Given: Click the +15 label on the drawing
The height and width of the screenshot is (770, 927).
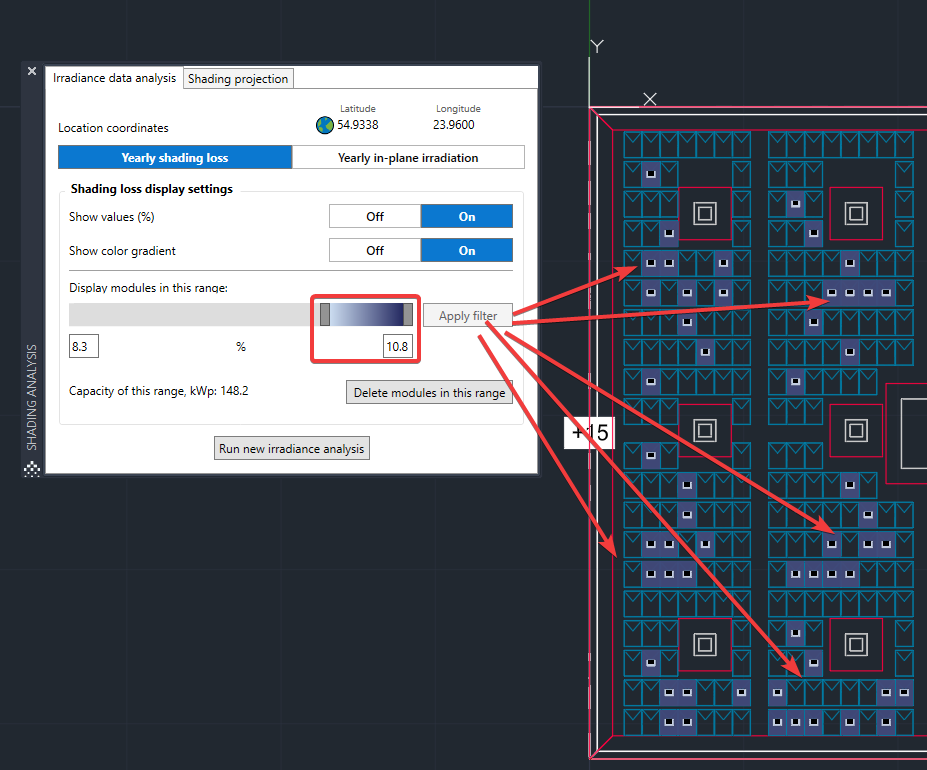Looking at the screenshot, I should tap(590, 433).
